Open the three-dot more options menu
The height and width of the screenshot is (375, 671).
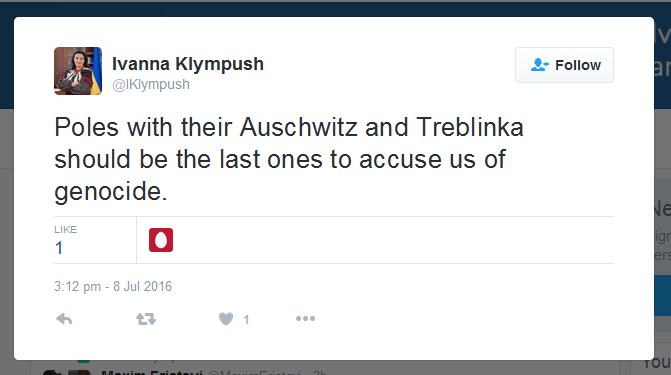click(306, 318)
